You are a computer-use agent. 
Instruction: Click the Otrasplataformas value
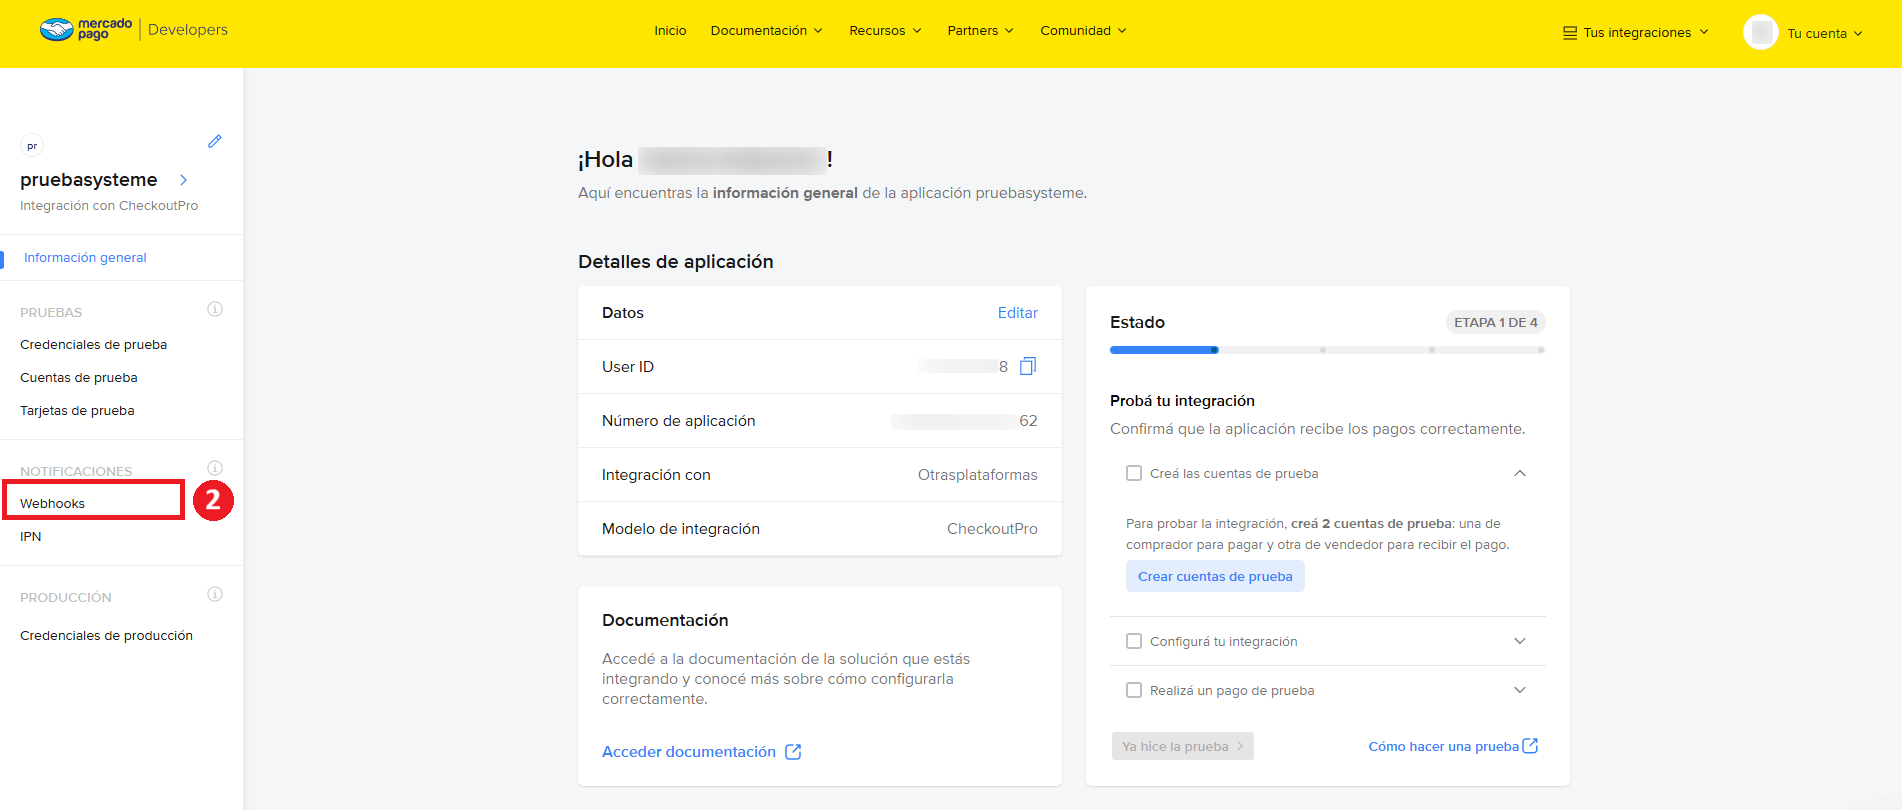pos(977,475)
